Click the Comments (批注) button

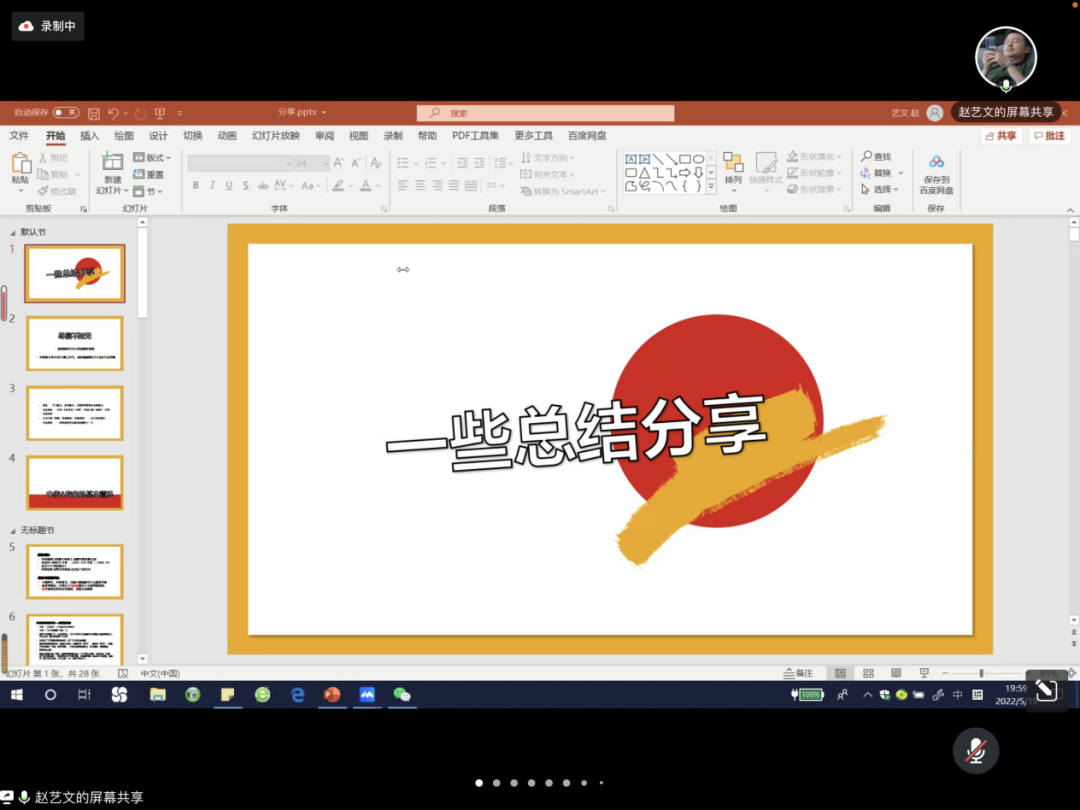[x=1050, y=136]
